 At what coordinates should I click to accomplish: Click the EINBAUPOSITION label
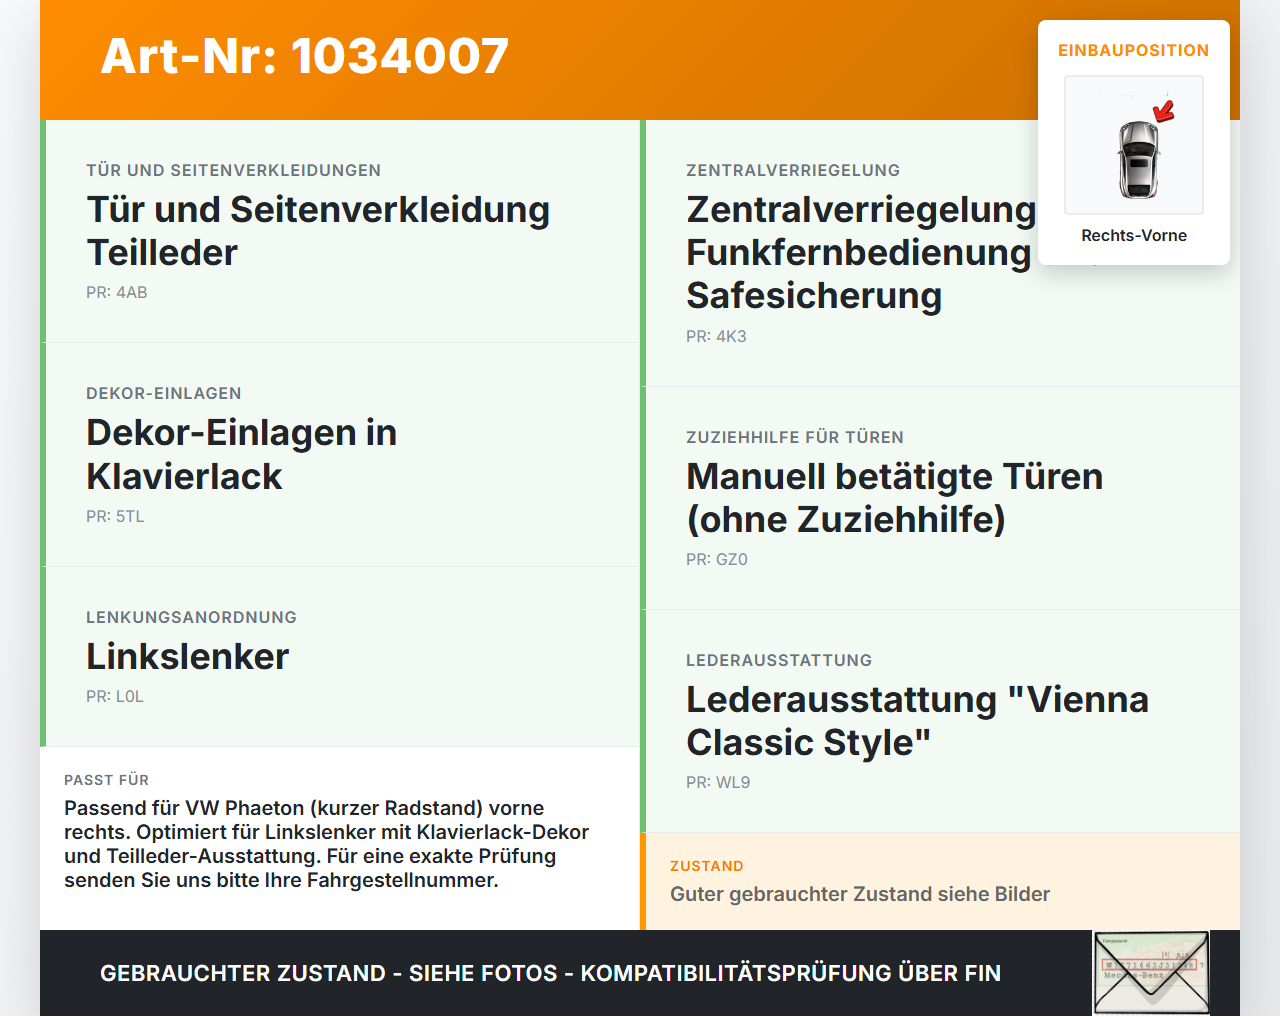click(x=1134, y=50)
